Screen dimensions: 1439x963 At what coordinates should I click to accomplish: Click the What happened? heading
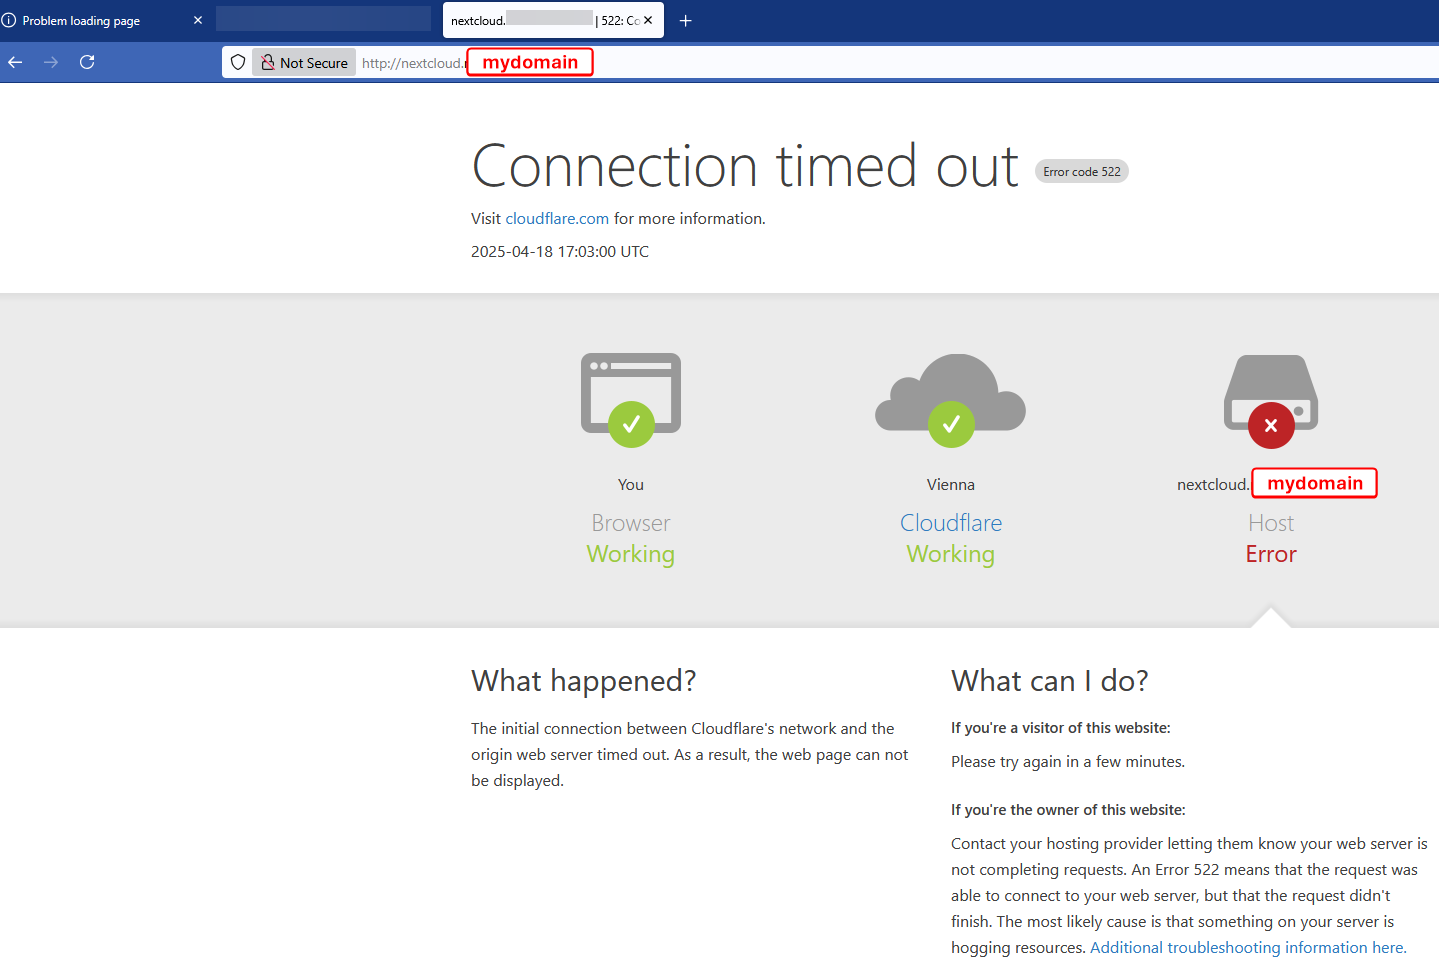(584, 681)
